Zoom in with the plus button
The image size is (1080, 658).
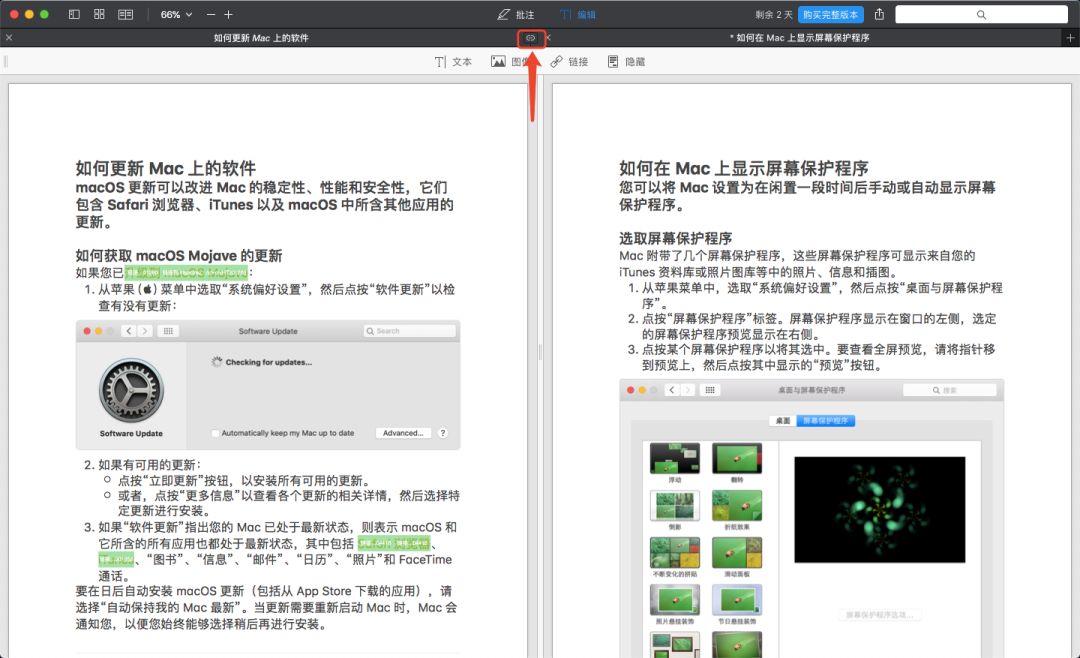click(229, 14)
